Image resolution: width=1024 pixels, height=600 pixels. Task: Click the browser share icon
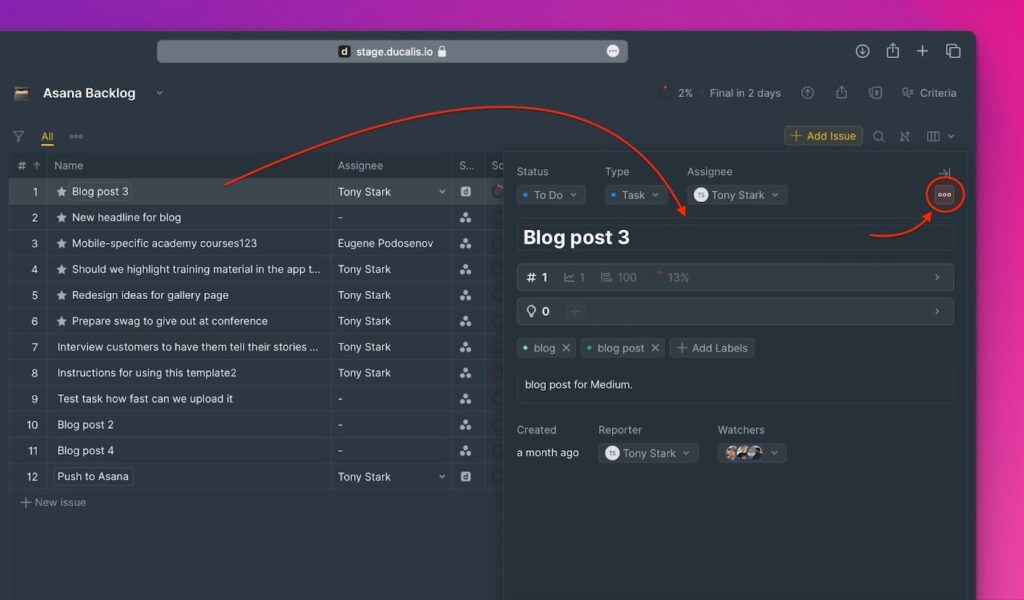coord(893,50)
